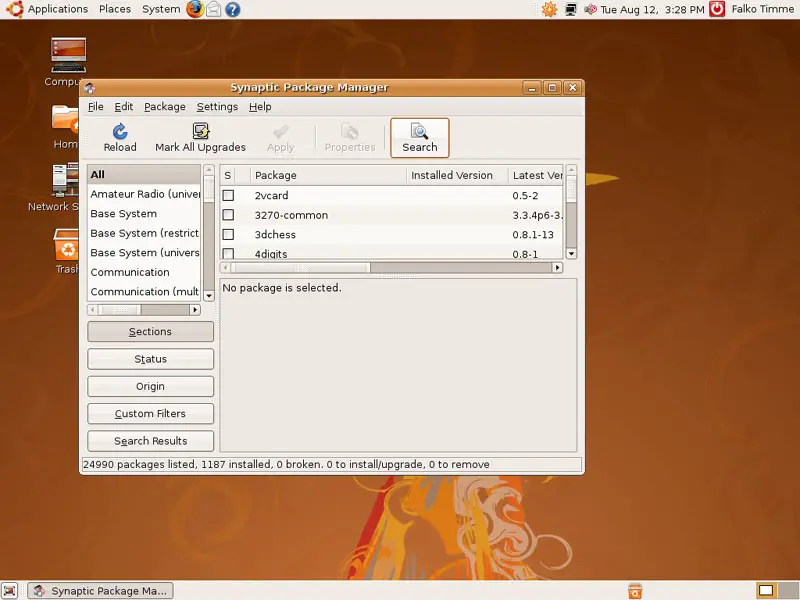Select the 3dchess package row
Viewport: 800px width, 600px height.
tap(392, 235)
